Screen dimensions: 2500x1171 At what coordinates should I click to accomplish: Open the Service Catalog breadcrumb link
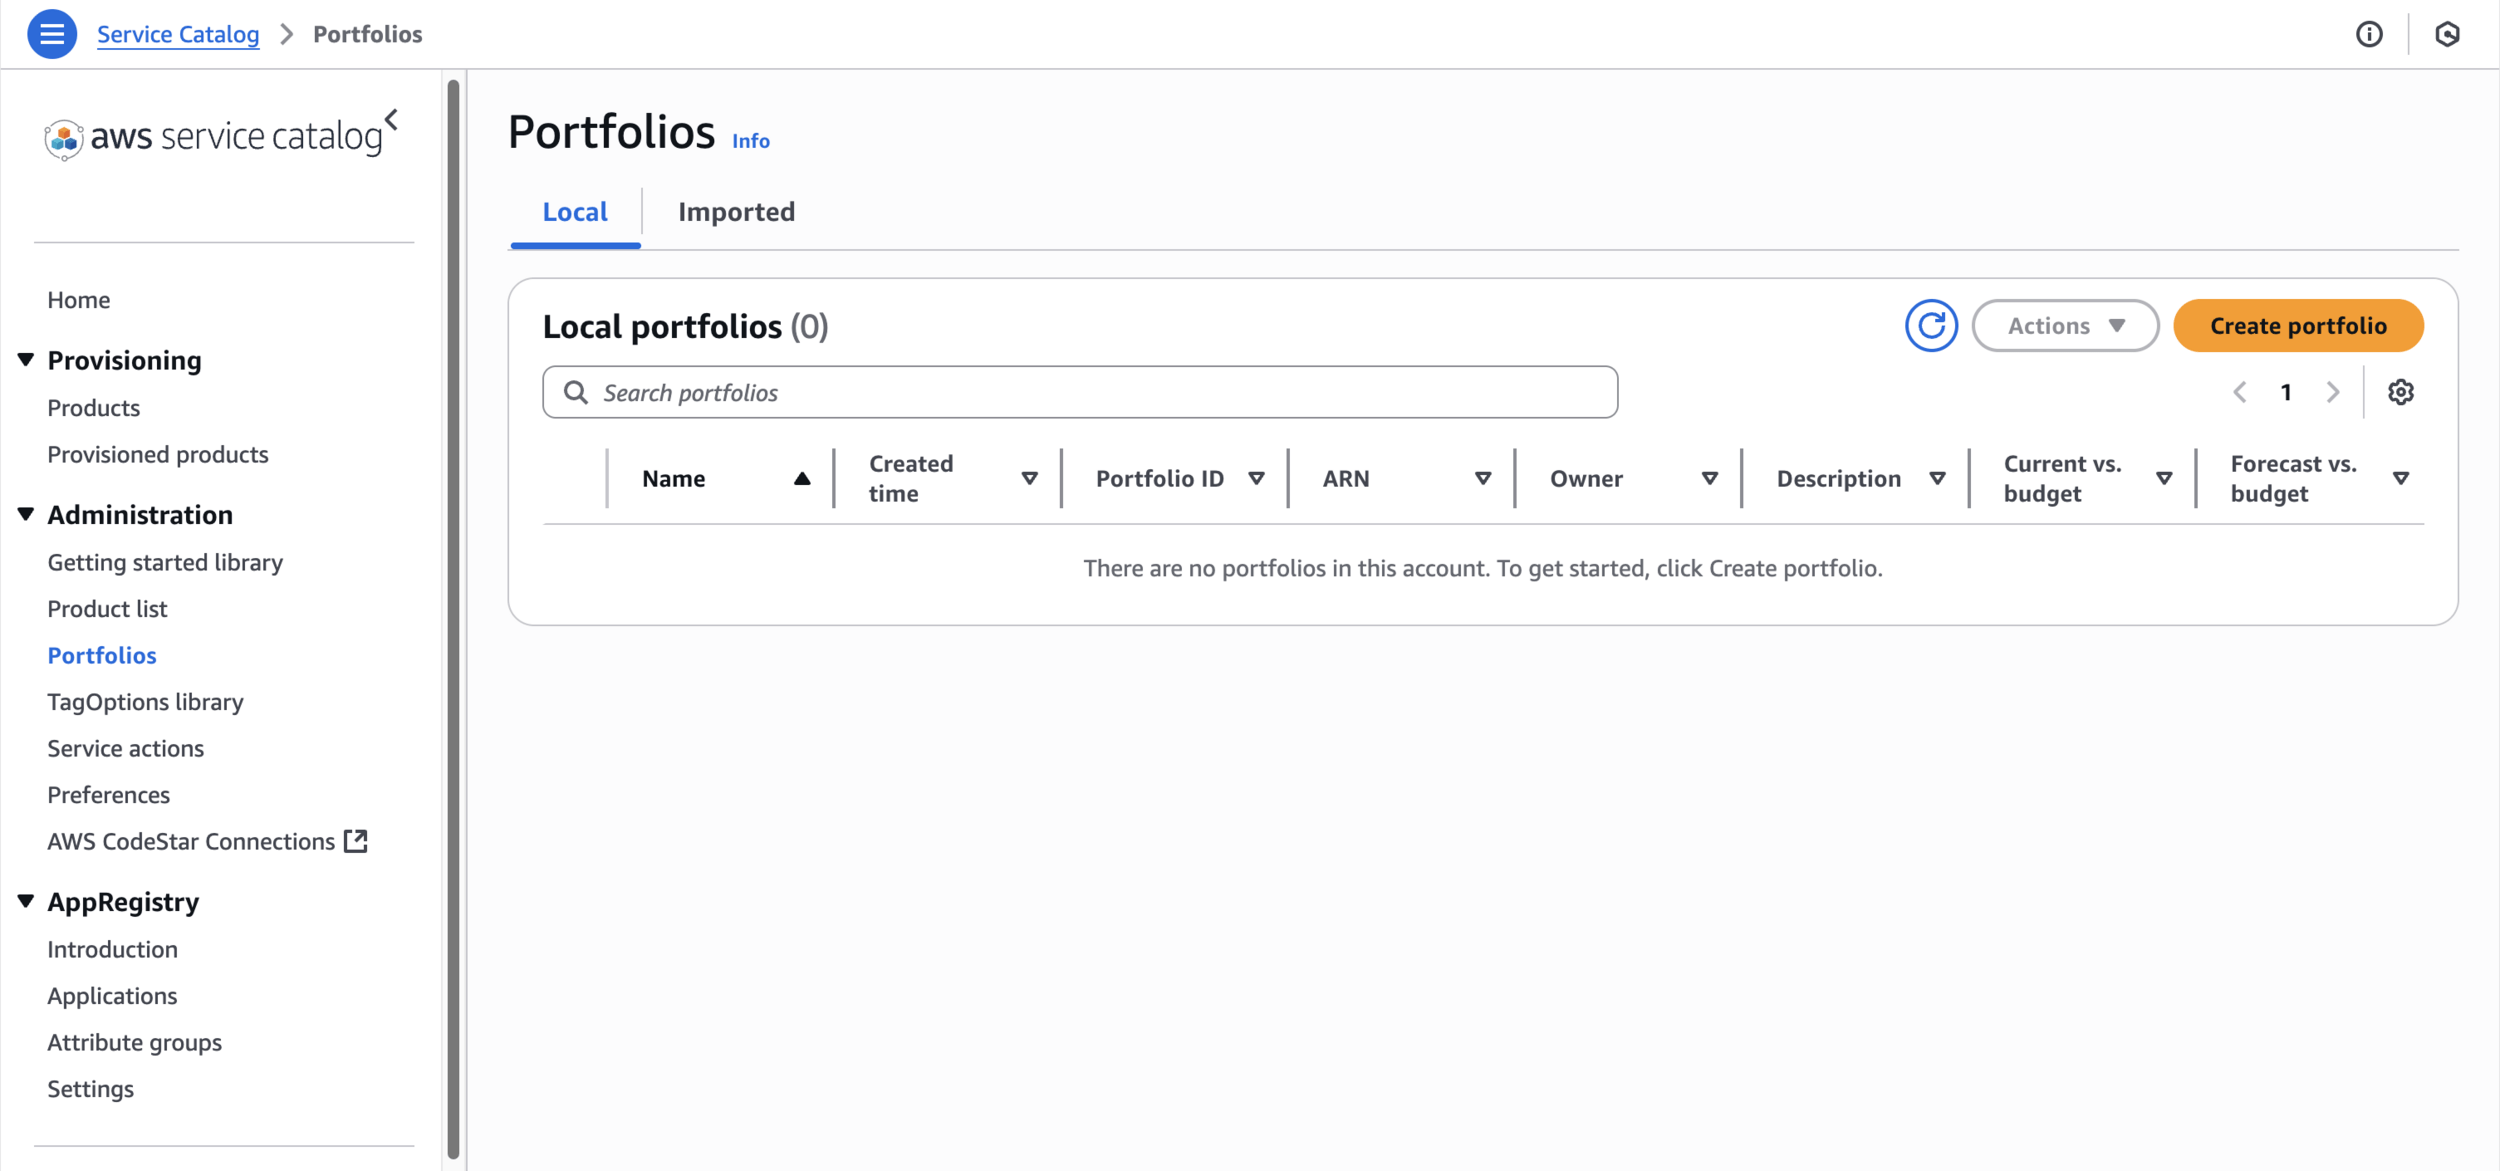(178, 34)
